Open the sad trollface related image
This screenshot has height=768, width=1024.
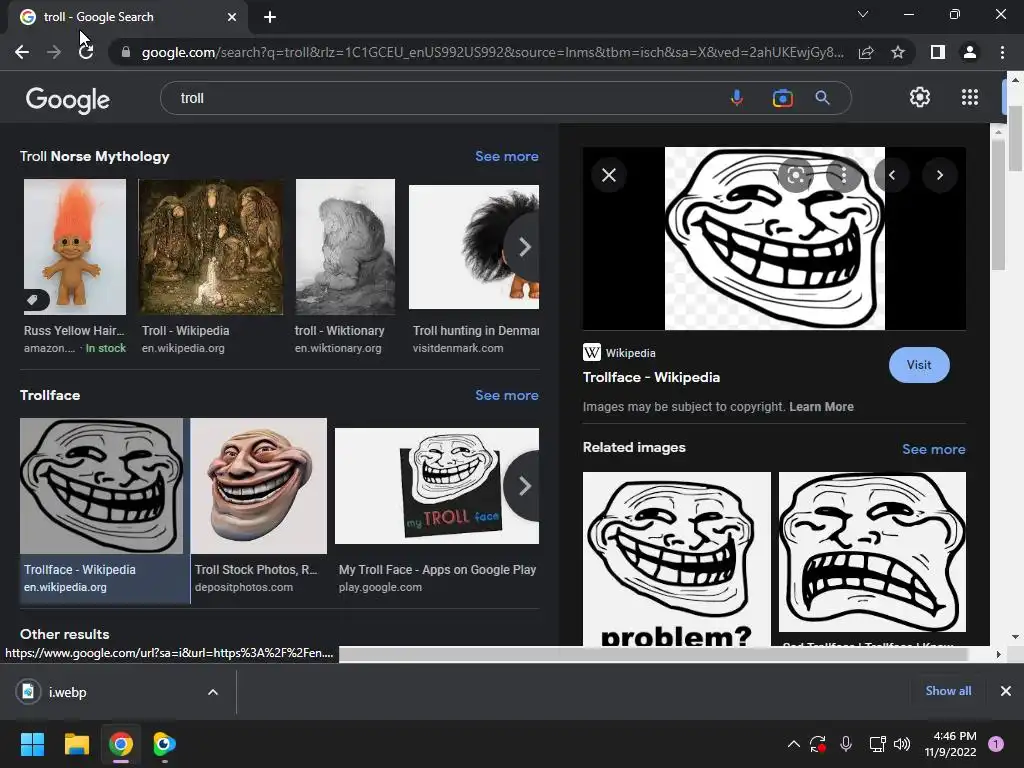872,552
